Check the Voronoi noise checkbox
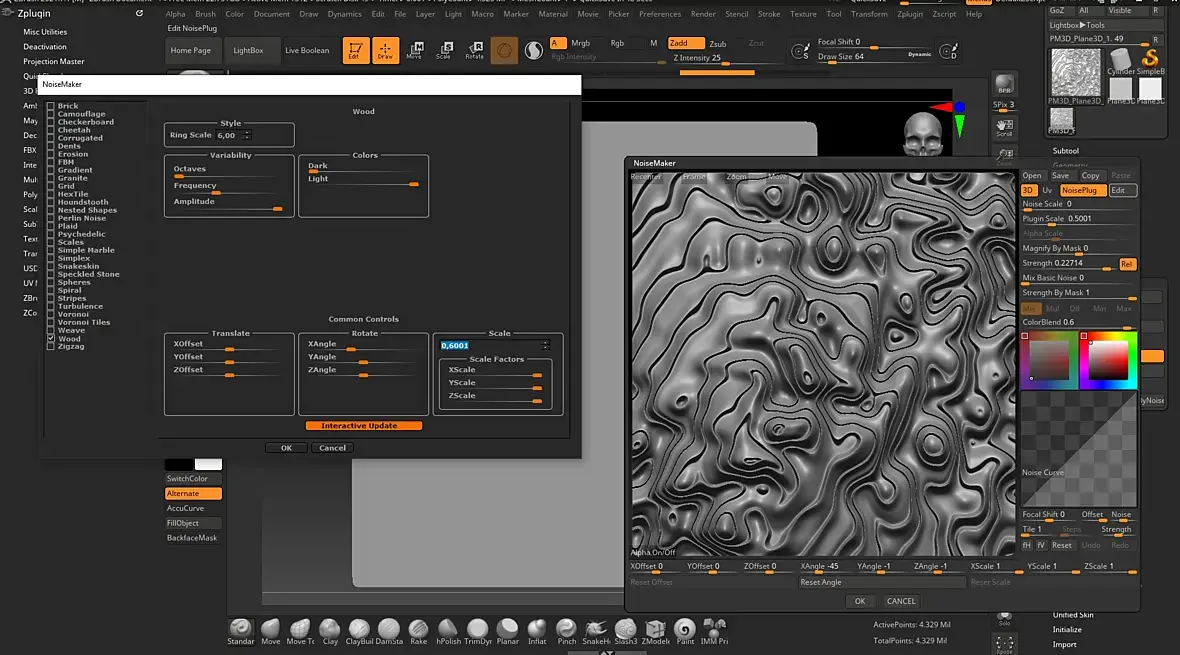 point(51,314)
